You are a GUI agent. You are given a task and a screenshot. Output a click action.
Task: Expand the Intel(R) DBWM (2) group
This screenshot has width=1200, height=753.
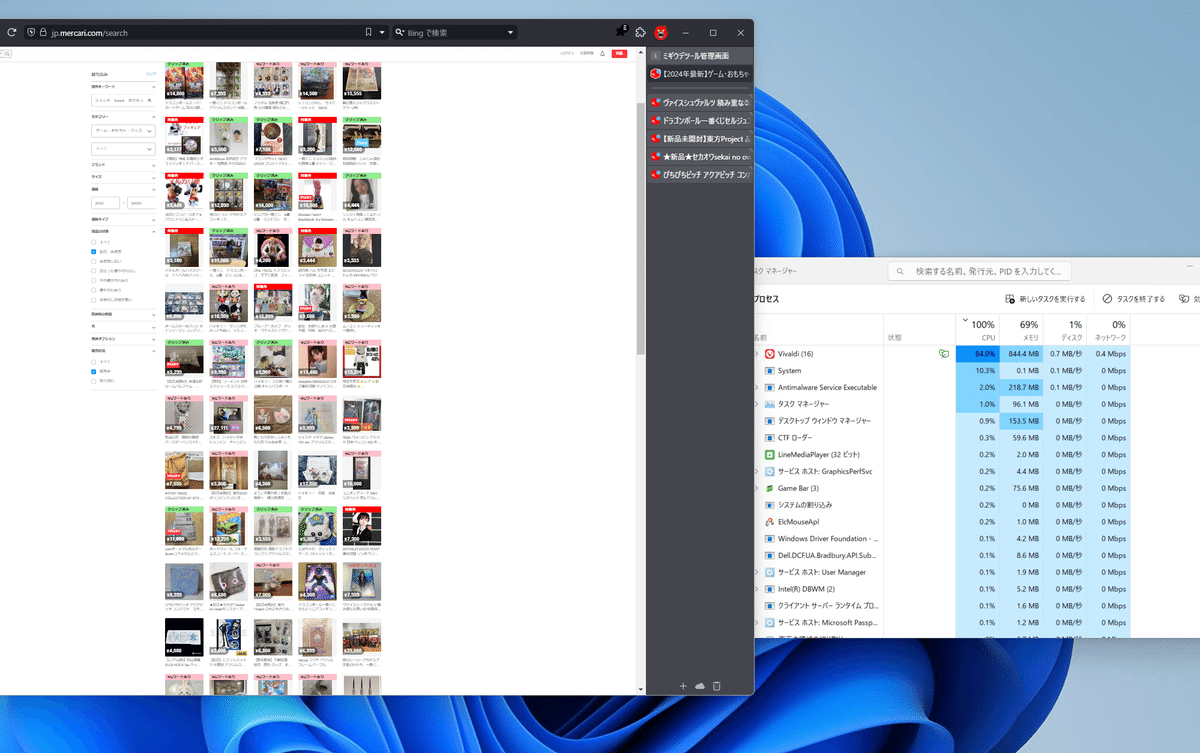click(x=756, y=588)
